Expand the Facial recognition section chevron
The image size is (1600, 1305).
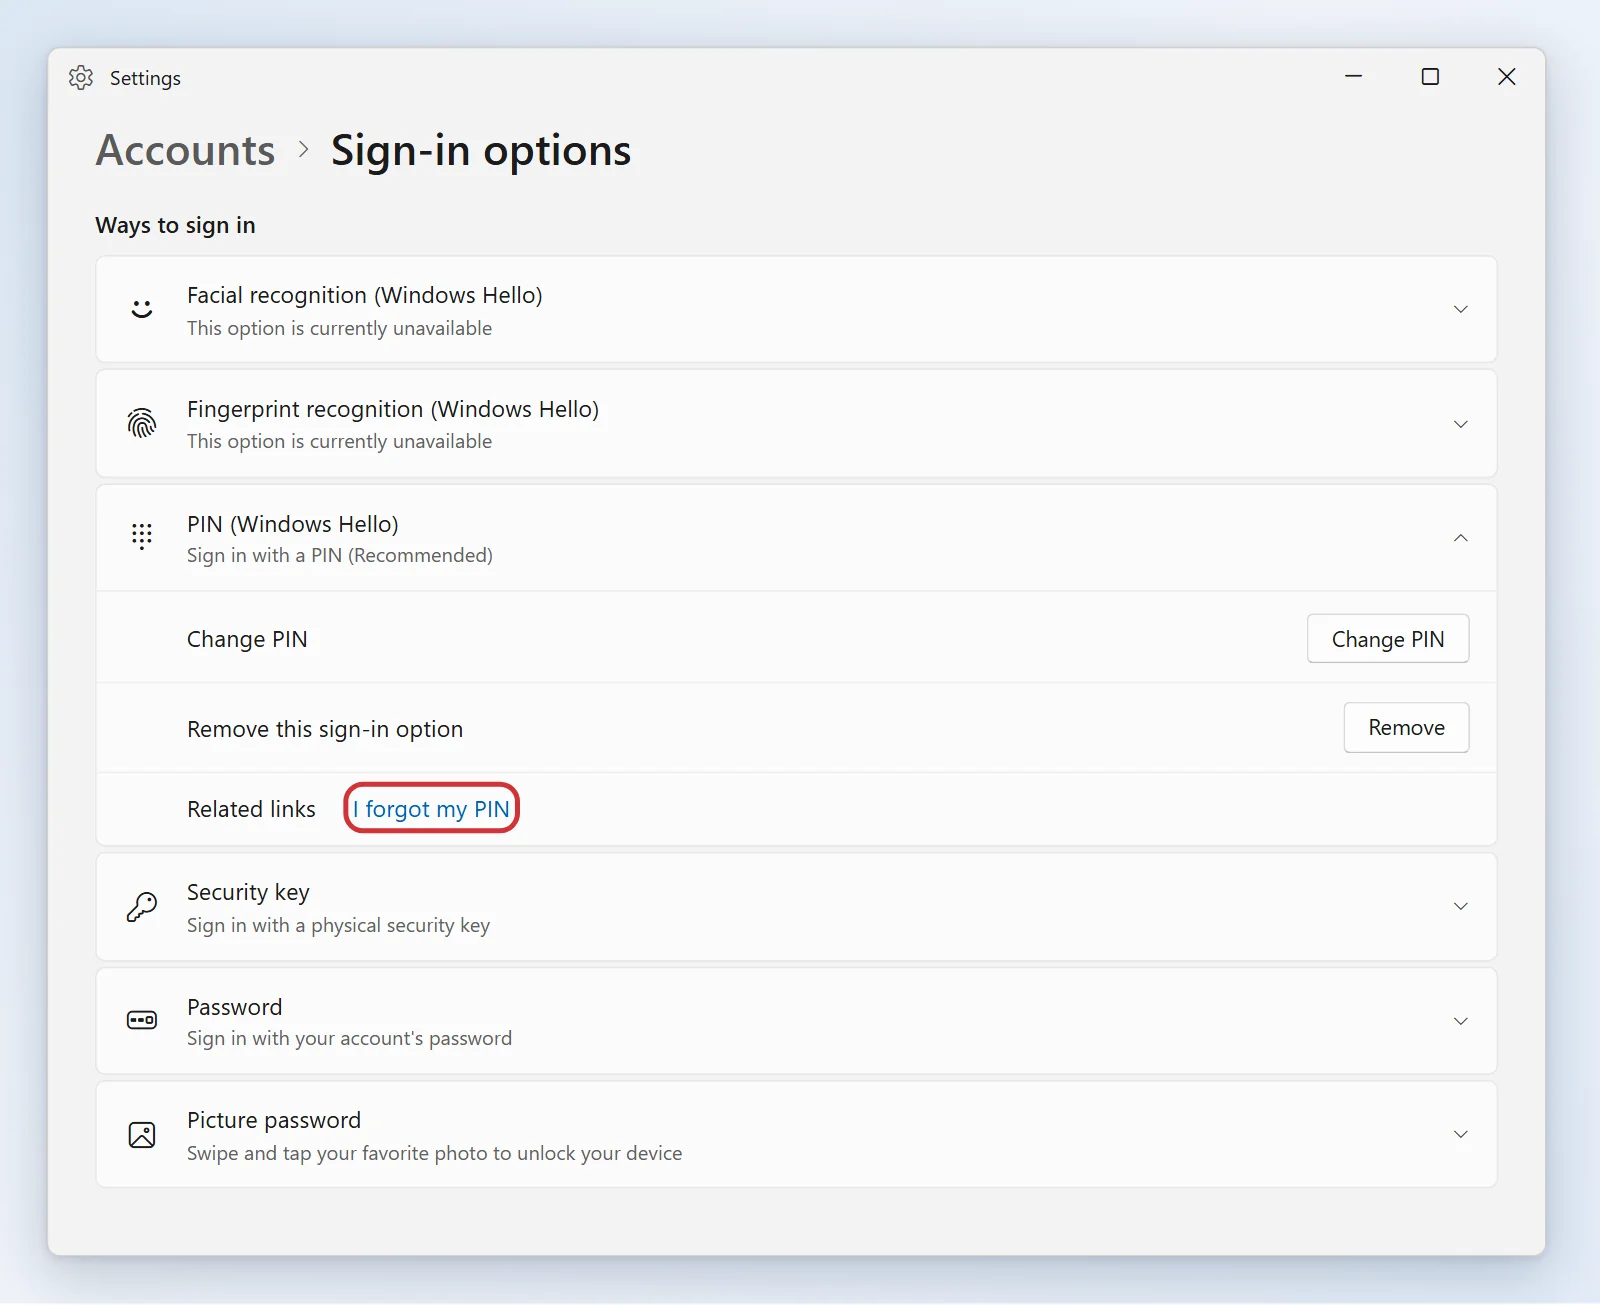[1461, 309]
